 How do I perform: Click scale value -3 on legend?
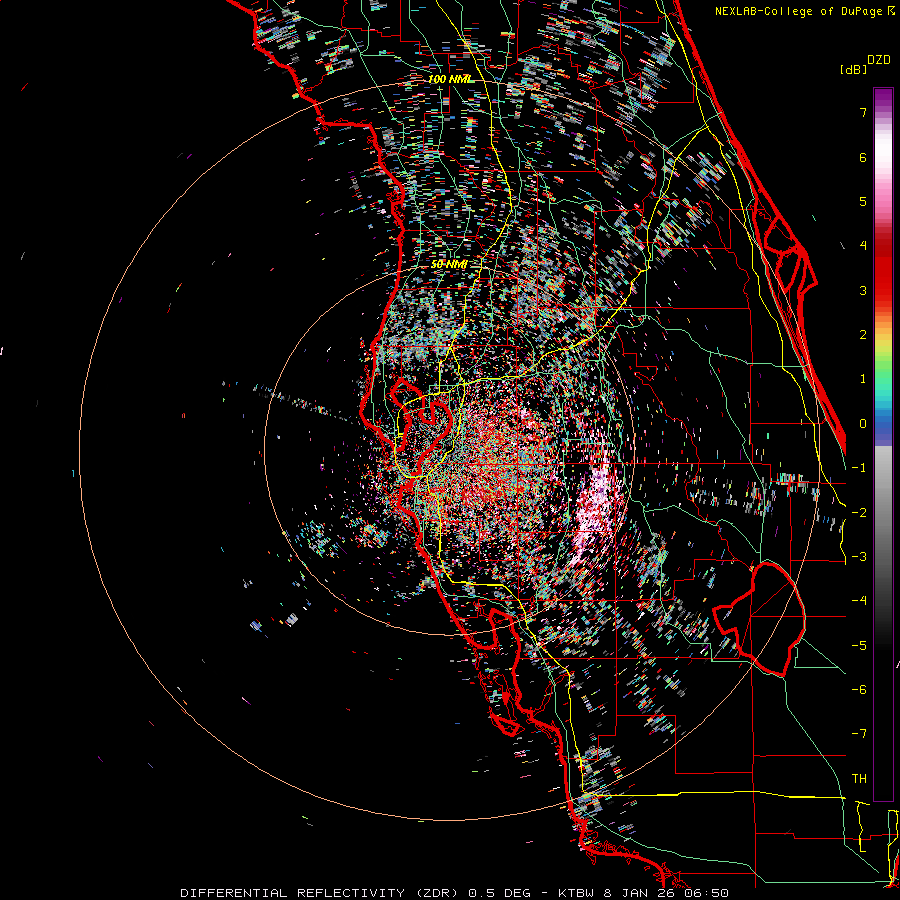click(x=859, y=557)
